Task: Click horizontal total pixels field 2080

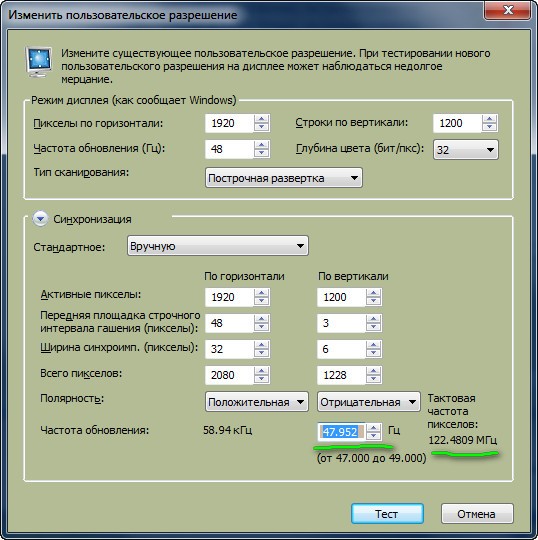Action: [x=229, y=375]
